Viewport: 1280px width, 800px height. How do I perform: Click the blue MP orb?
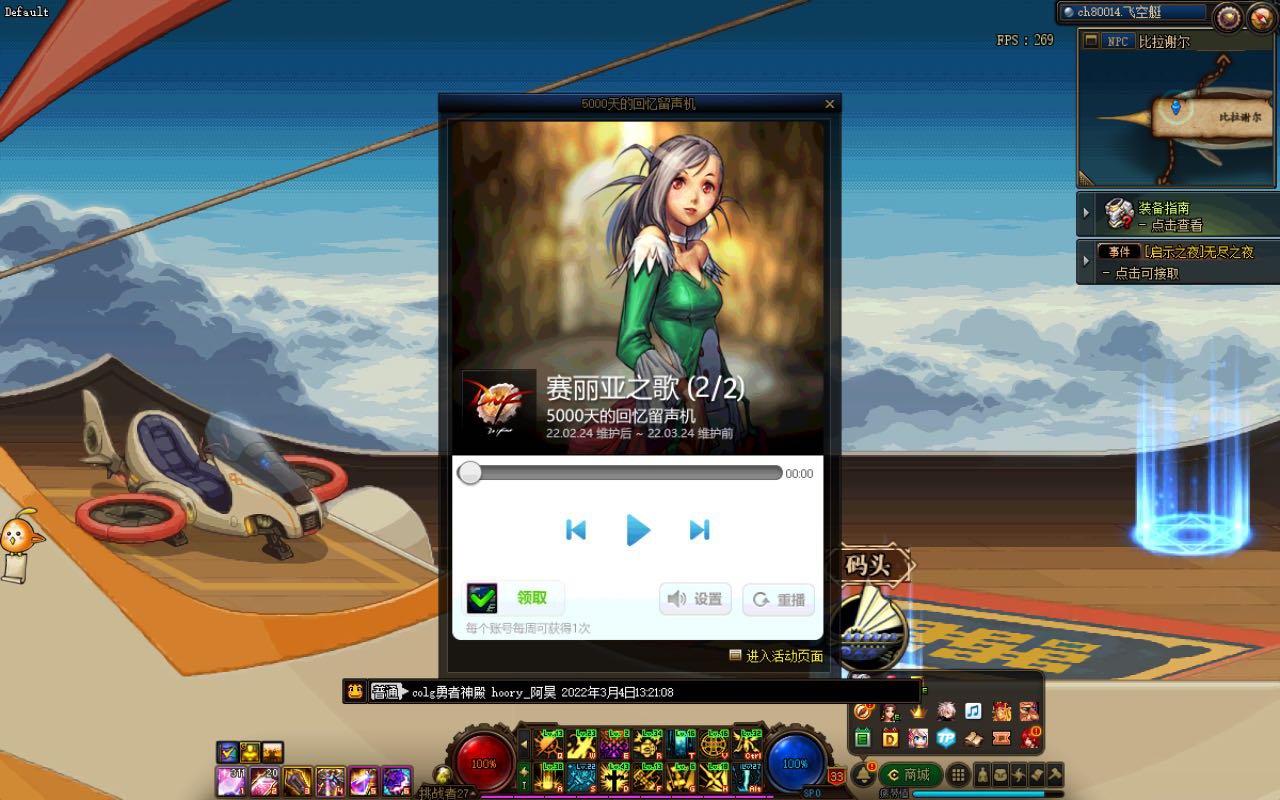[796, 763]
